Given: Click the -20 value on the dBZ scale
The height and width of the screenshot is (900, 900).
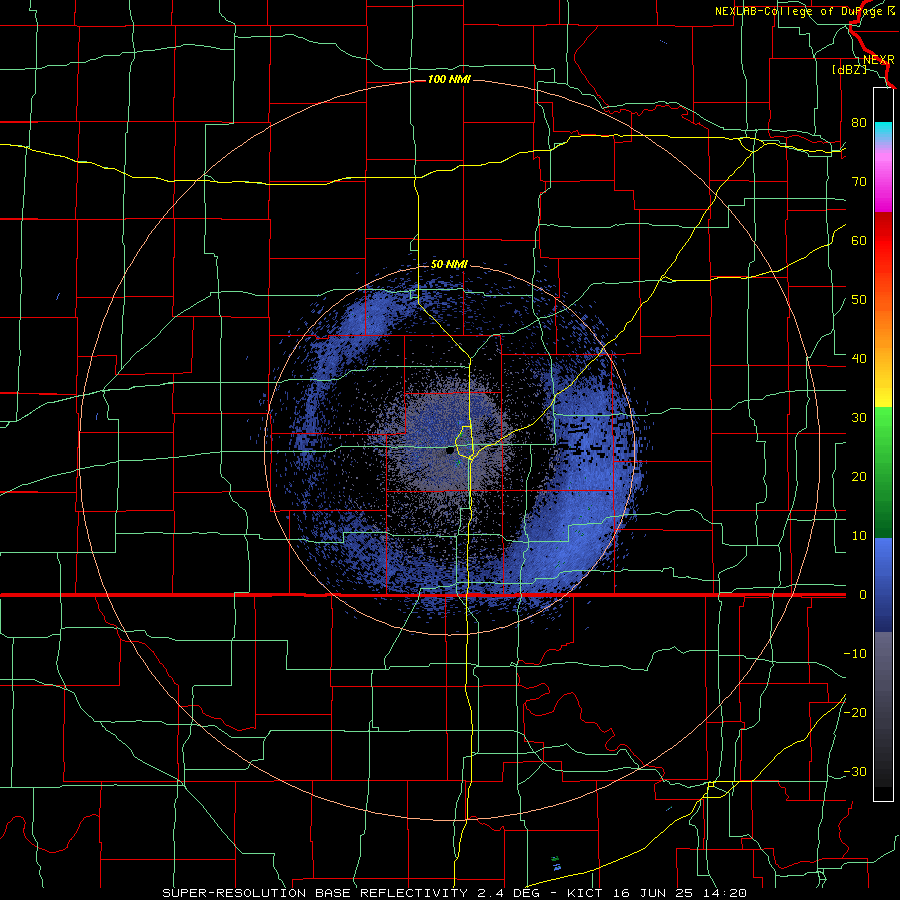Looking at the screenshot, I should [855, 712].
